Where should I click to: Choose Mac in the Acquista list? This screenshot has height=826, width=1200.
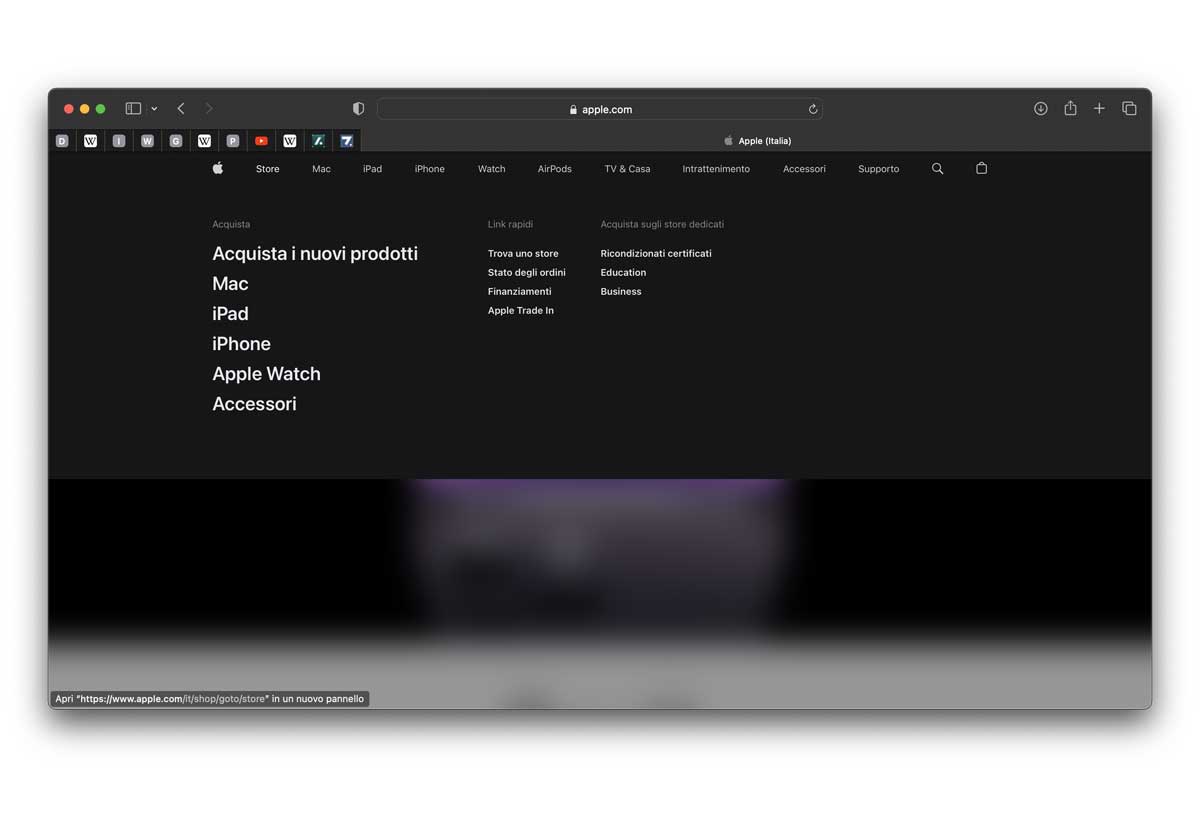point(230,284)
